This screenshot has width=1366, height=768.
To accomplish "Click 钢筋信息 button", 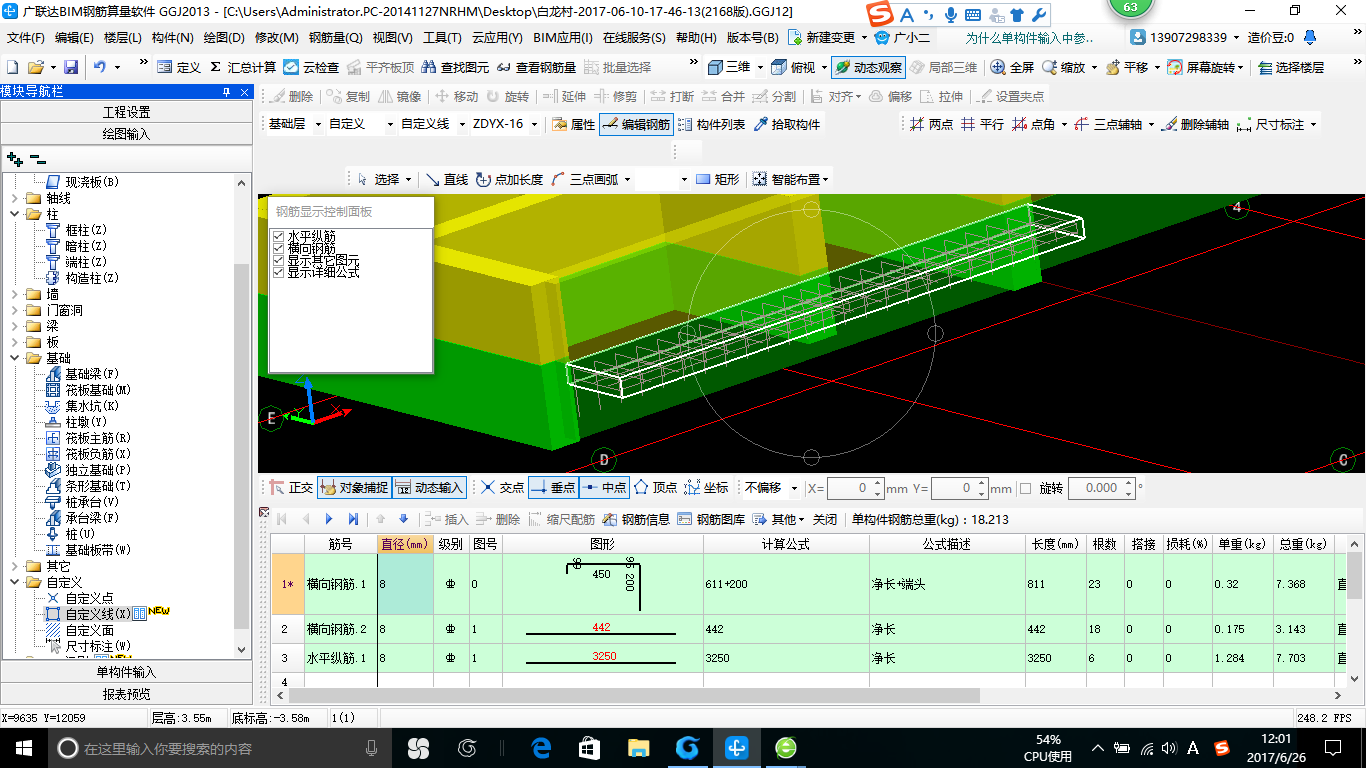I will pos(636,519).
